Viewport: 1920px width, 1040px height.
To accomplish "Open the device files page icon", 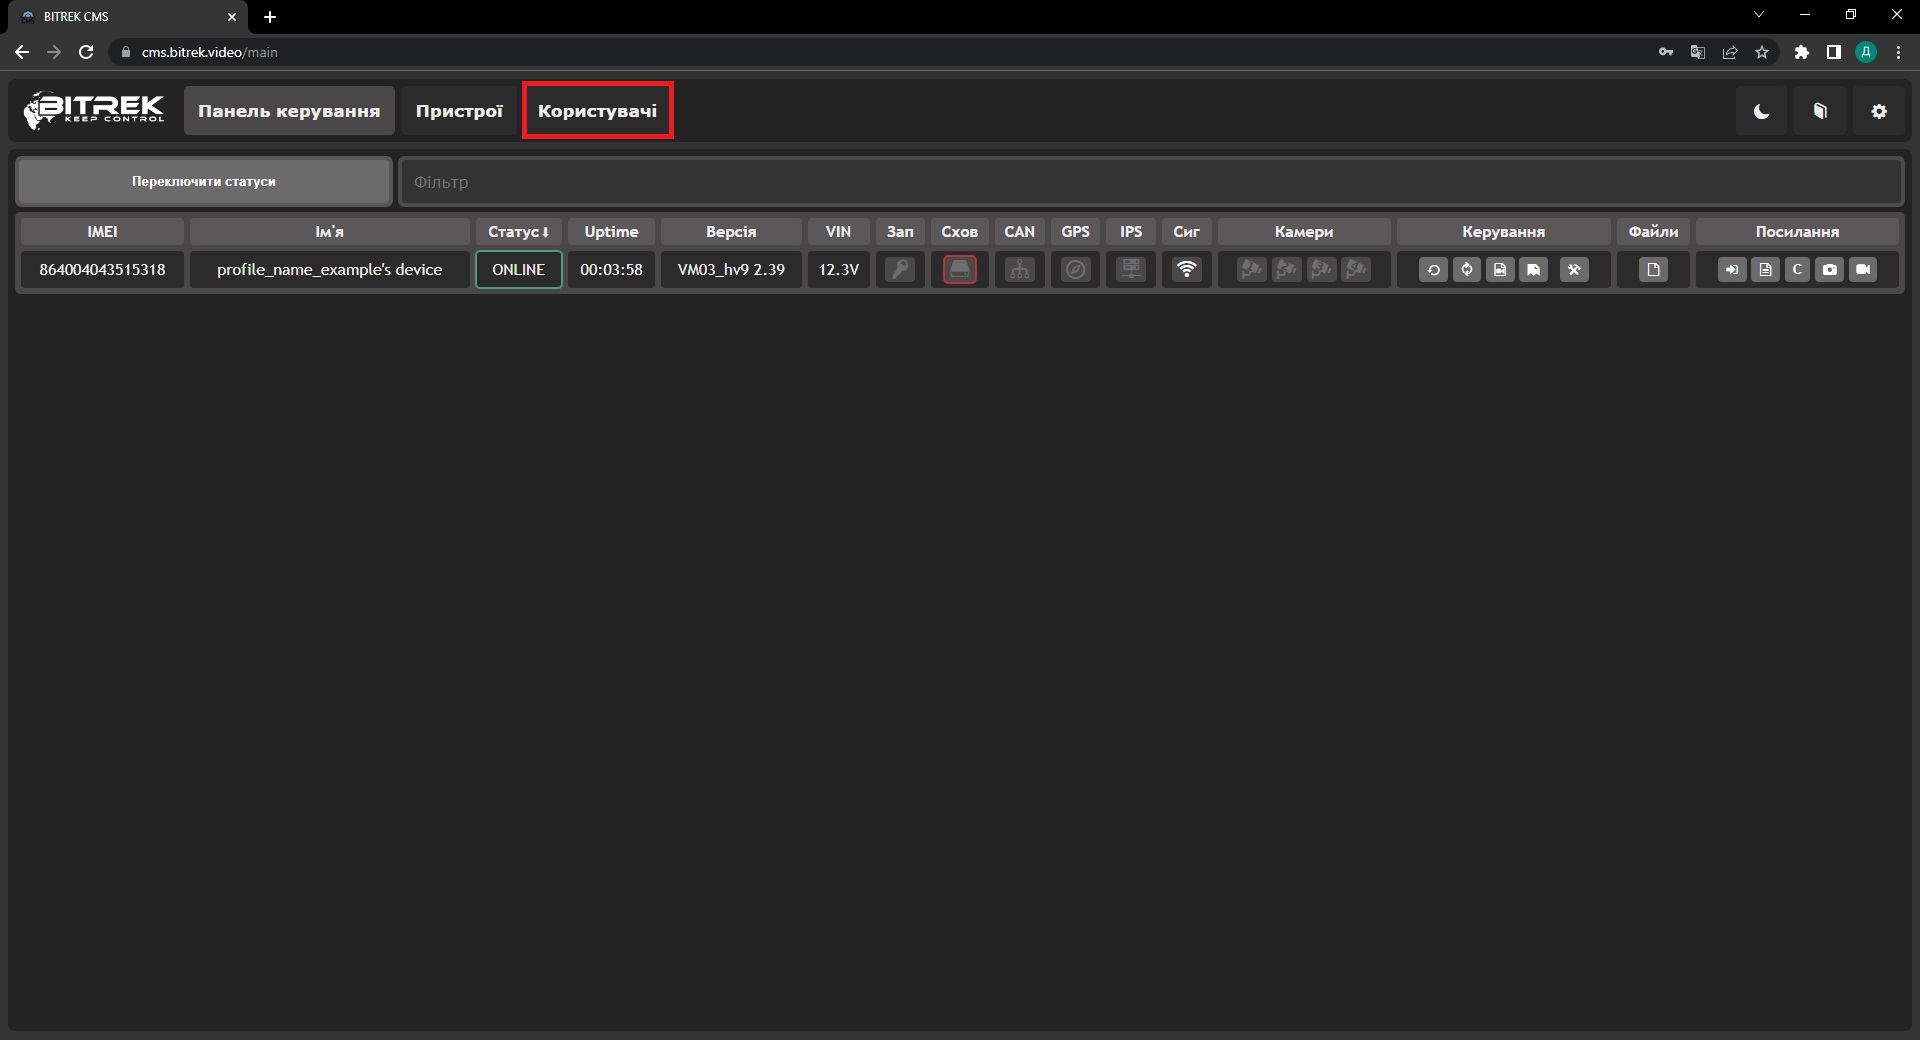I will 1653,270.
